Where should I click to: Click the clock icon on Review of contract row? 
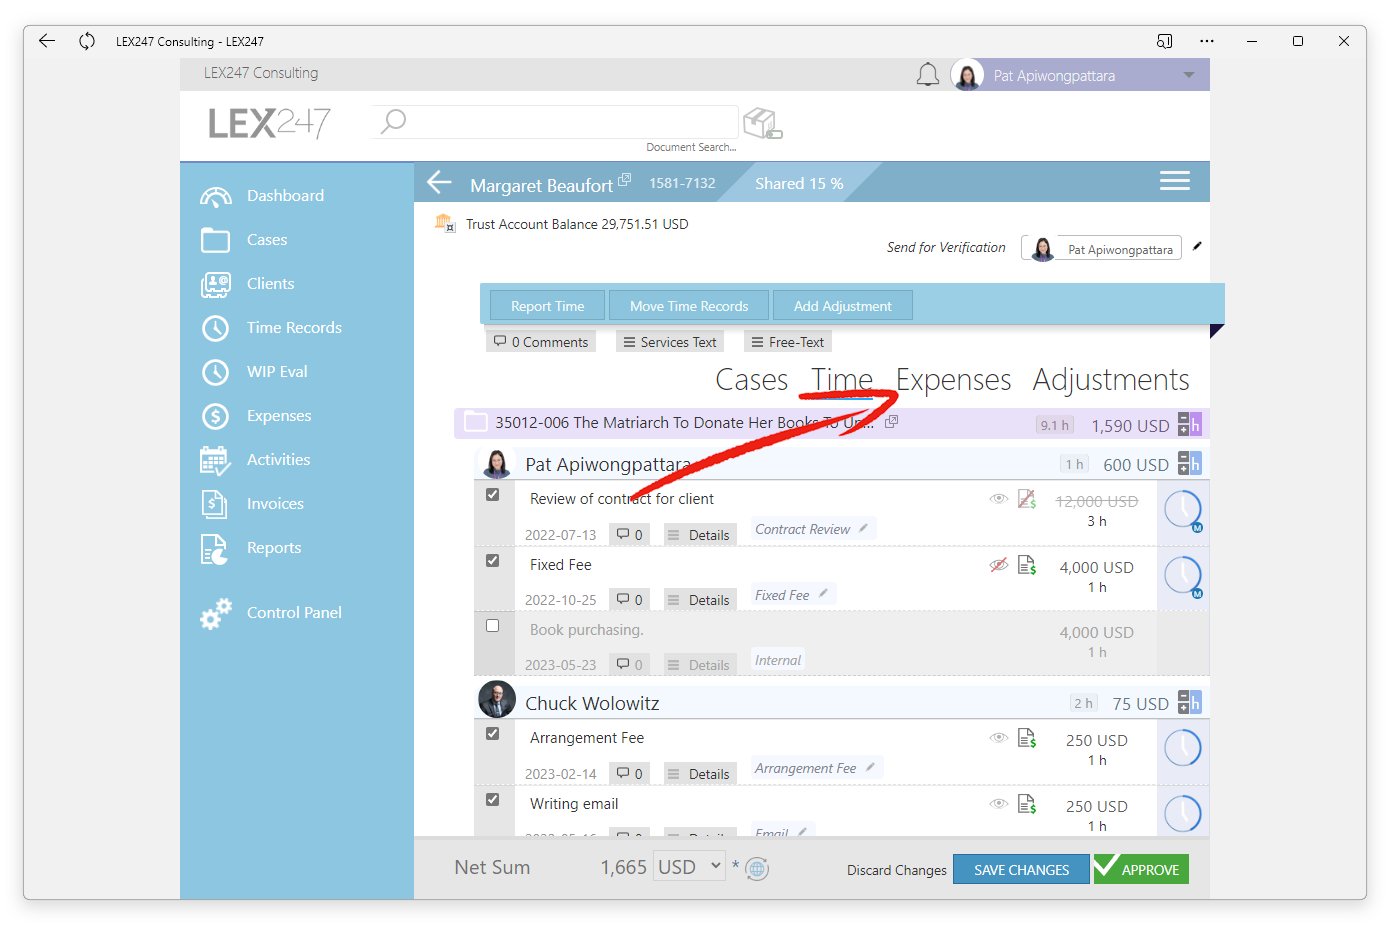tap(1183, 510)
